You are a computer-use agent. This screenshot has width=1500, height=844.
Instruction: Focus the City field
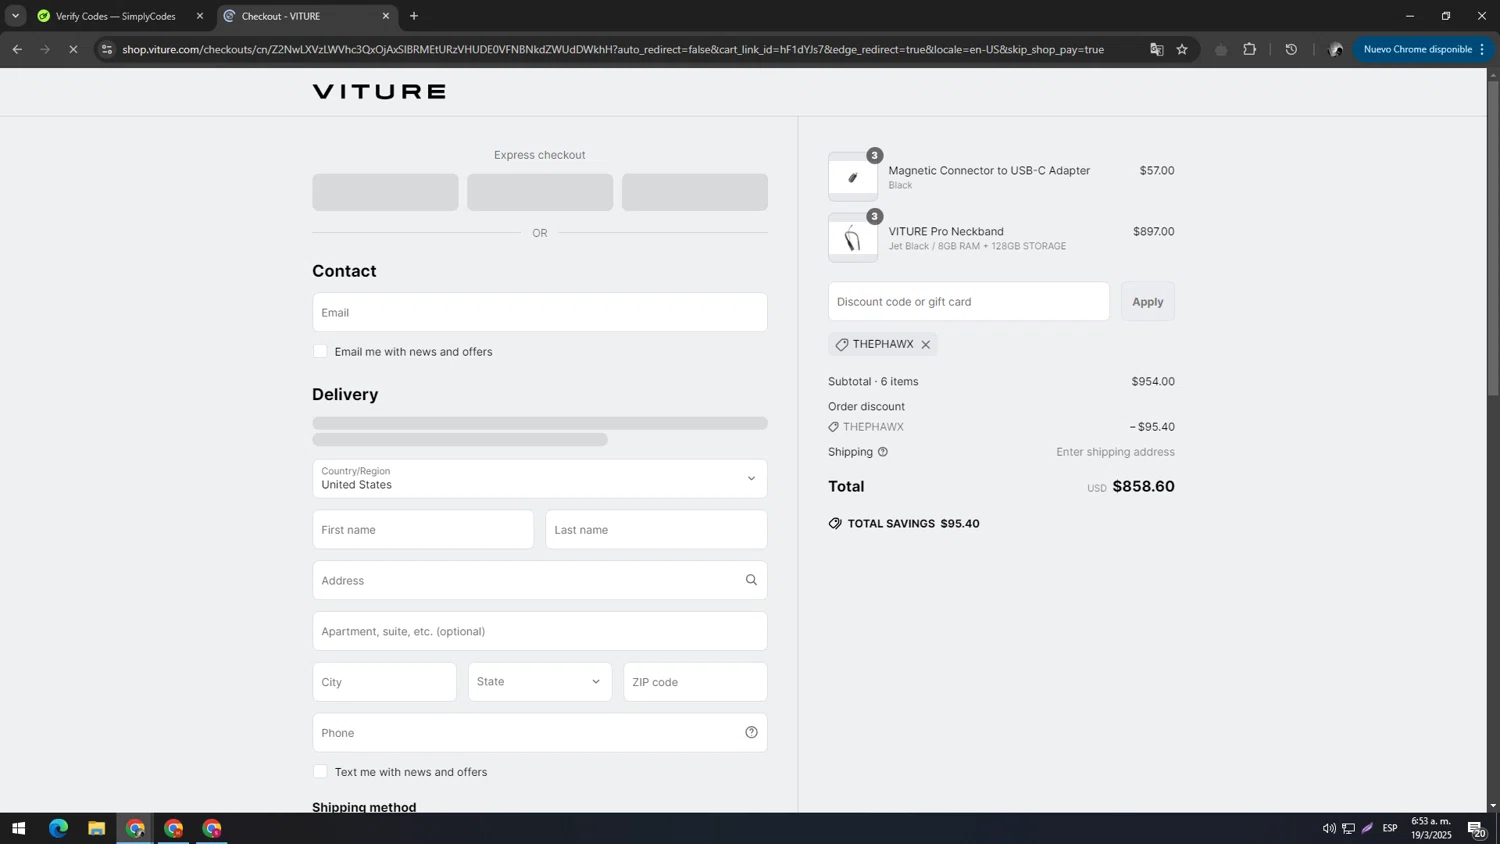tap(384, 682)
